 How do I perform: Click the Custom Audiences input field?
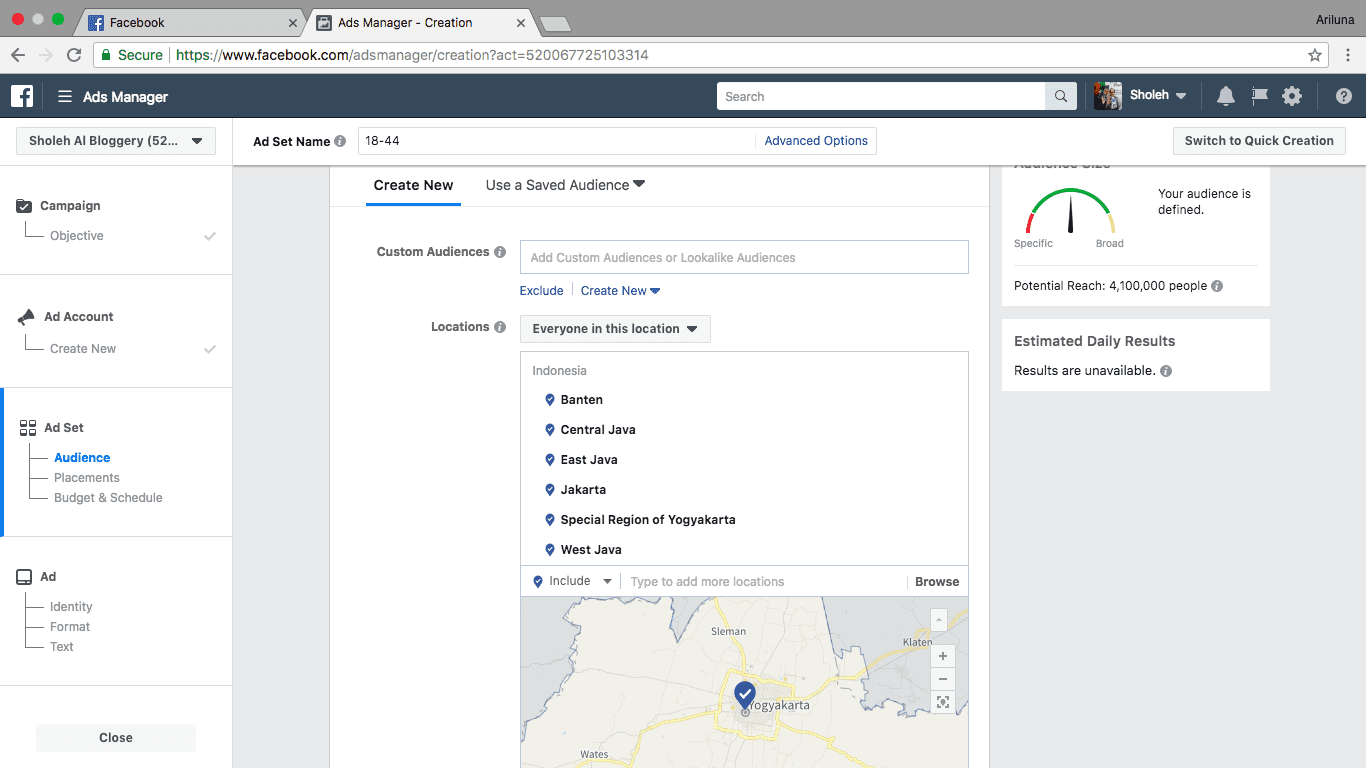(744, 257)
